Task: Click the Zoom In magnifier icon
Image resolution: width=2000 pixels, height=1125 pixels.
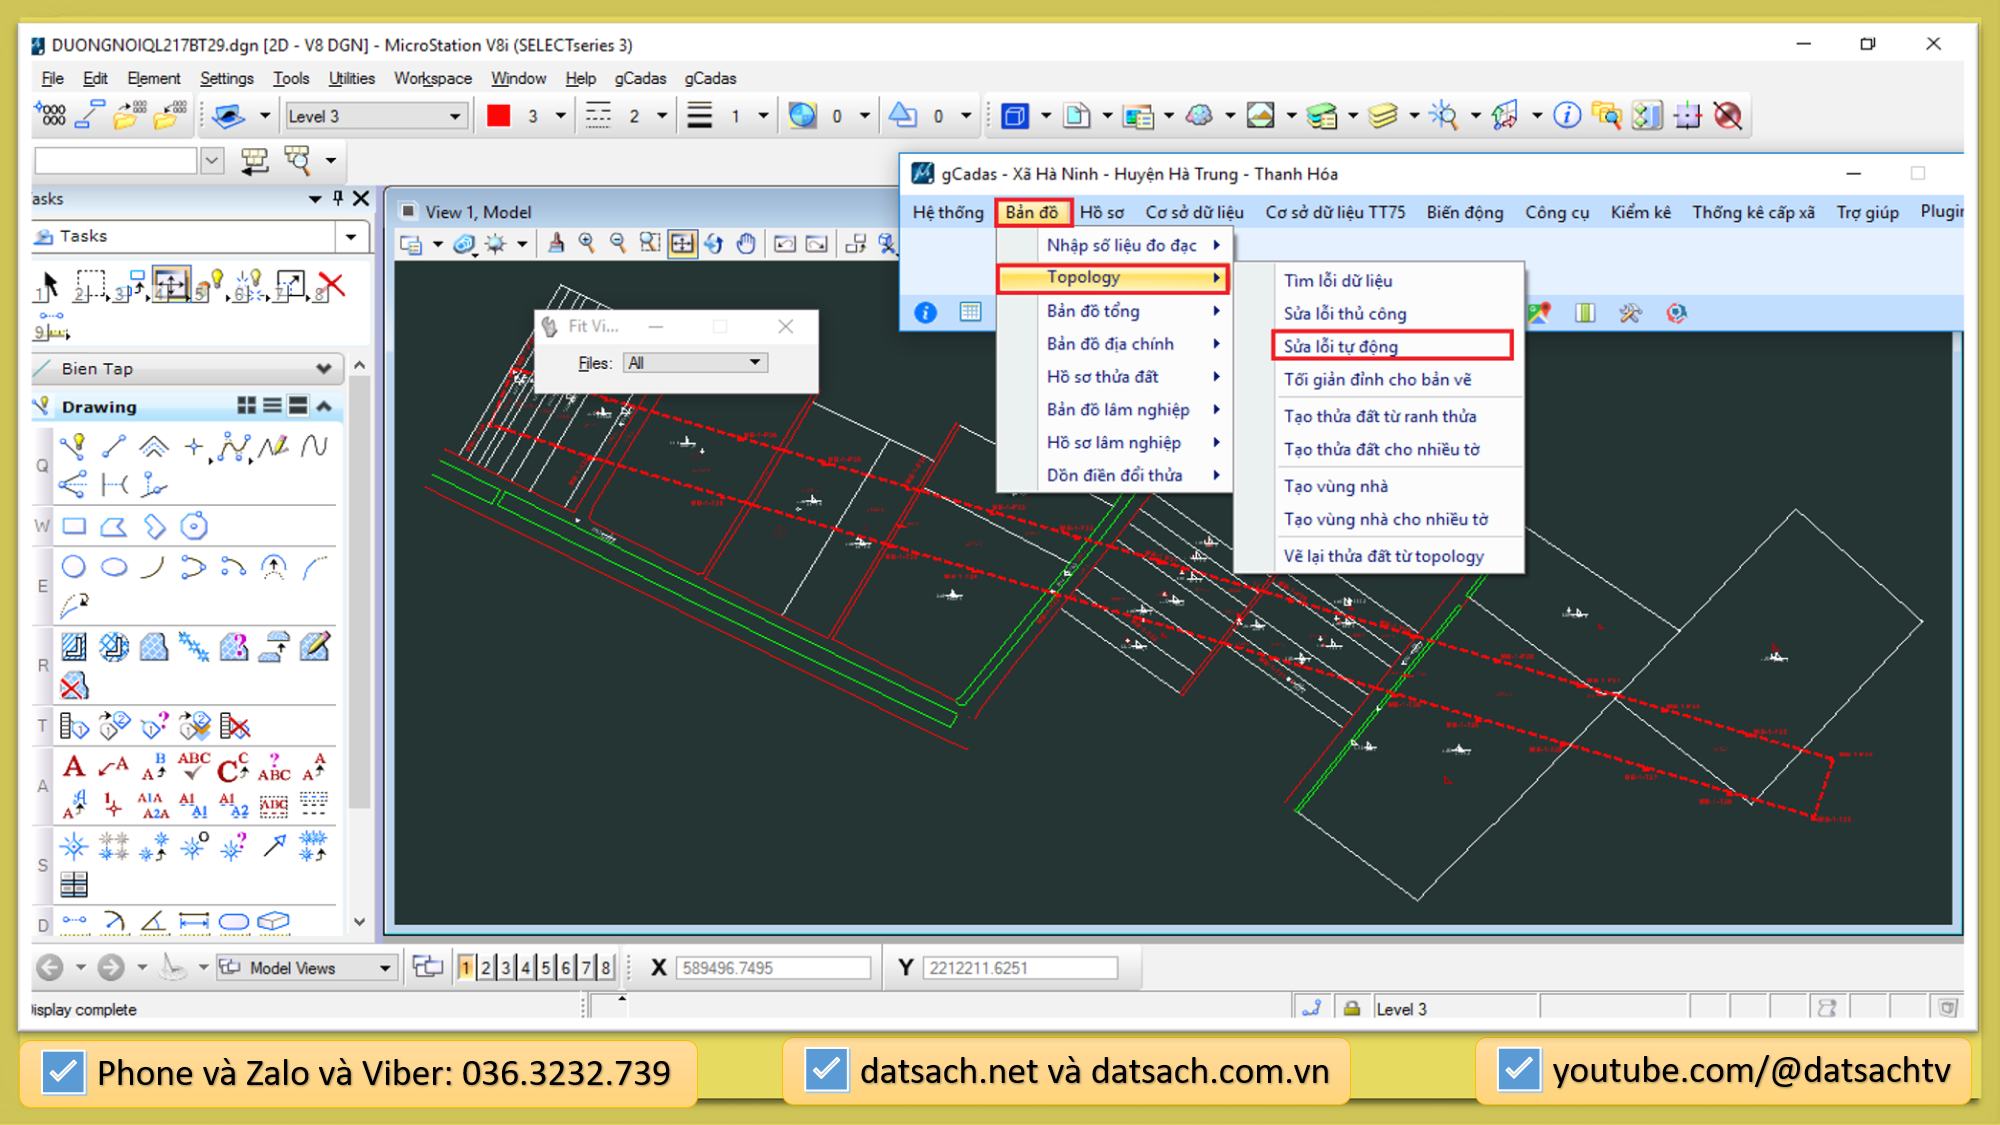Action: pos(586,243)
